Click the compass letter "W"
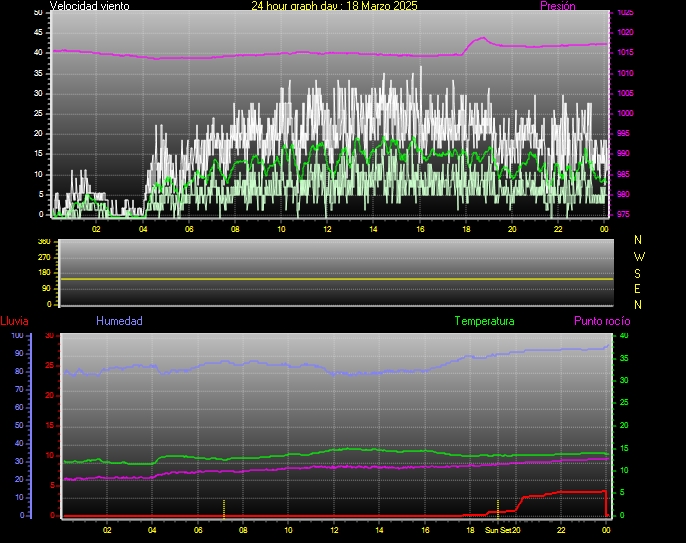This screenshot has height=543, width=686. point(639,256)
